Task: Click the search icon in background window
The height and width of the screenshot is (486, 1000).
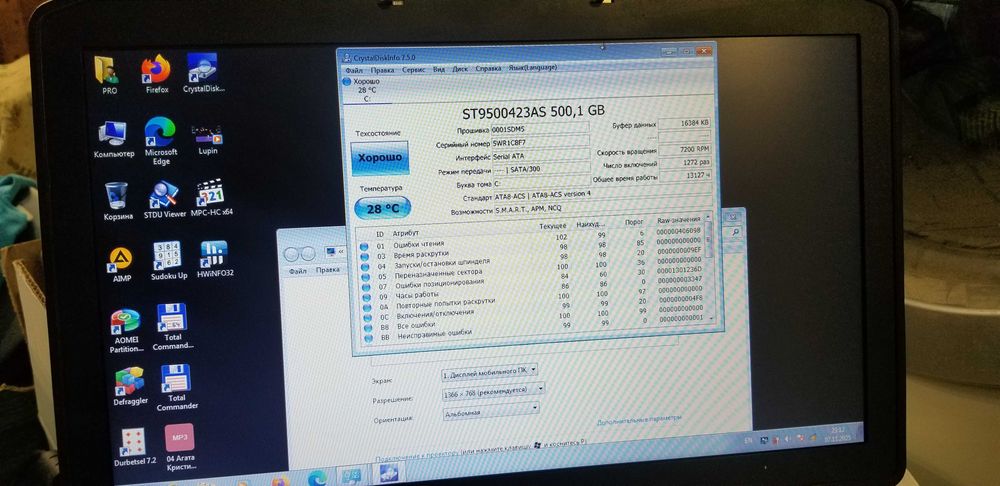Action: click(x=735, y=233)
